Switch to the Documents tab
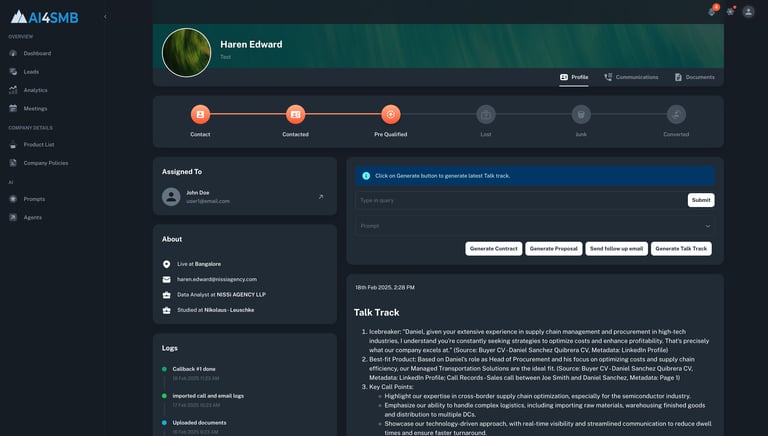Image resolution: width=768 pixels, height=436 pixels. click(x=695, y=77)
